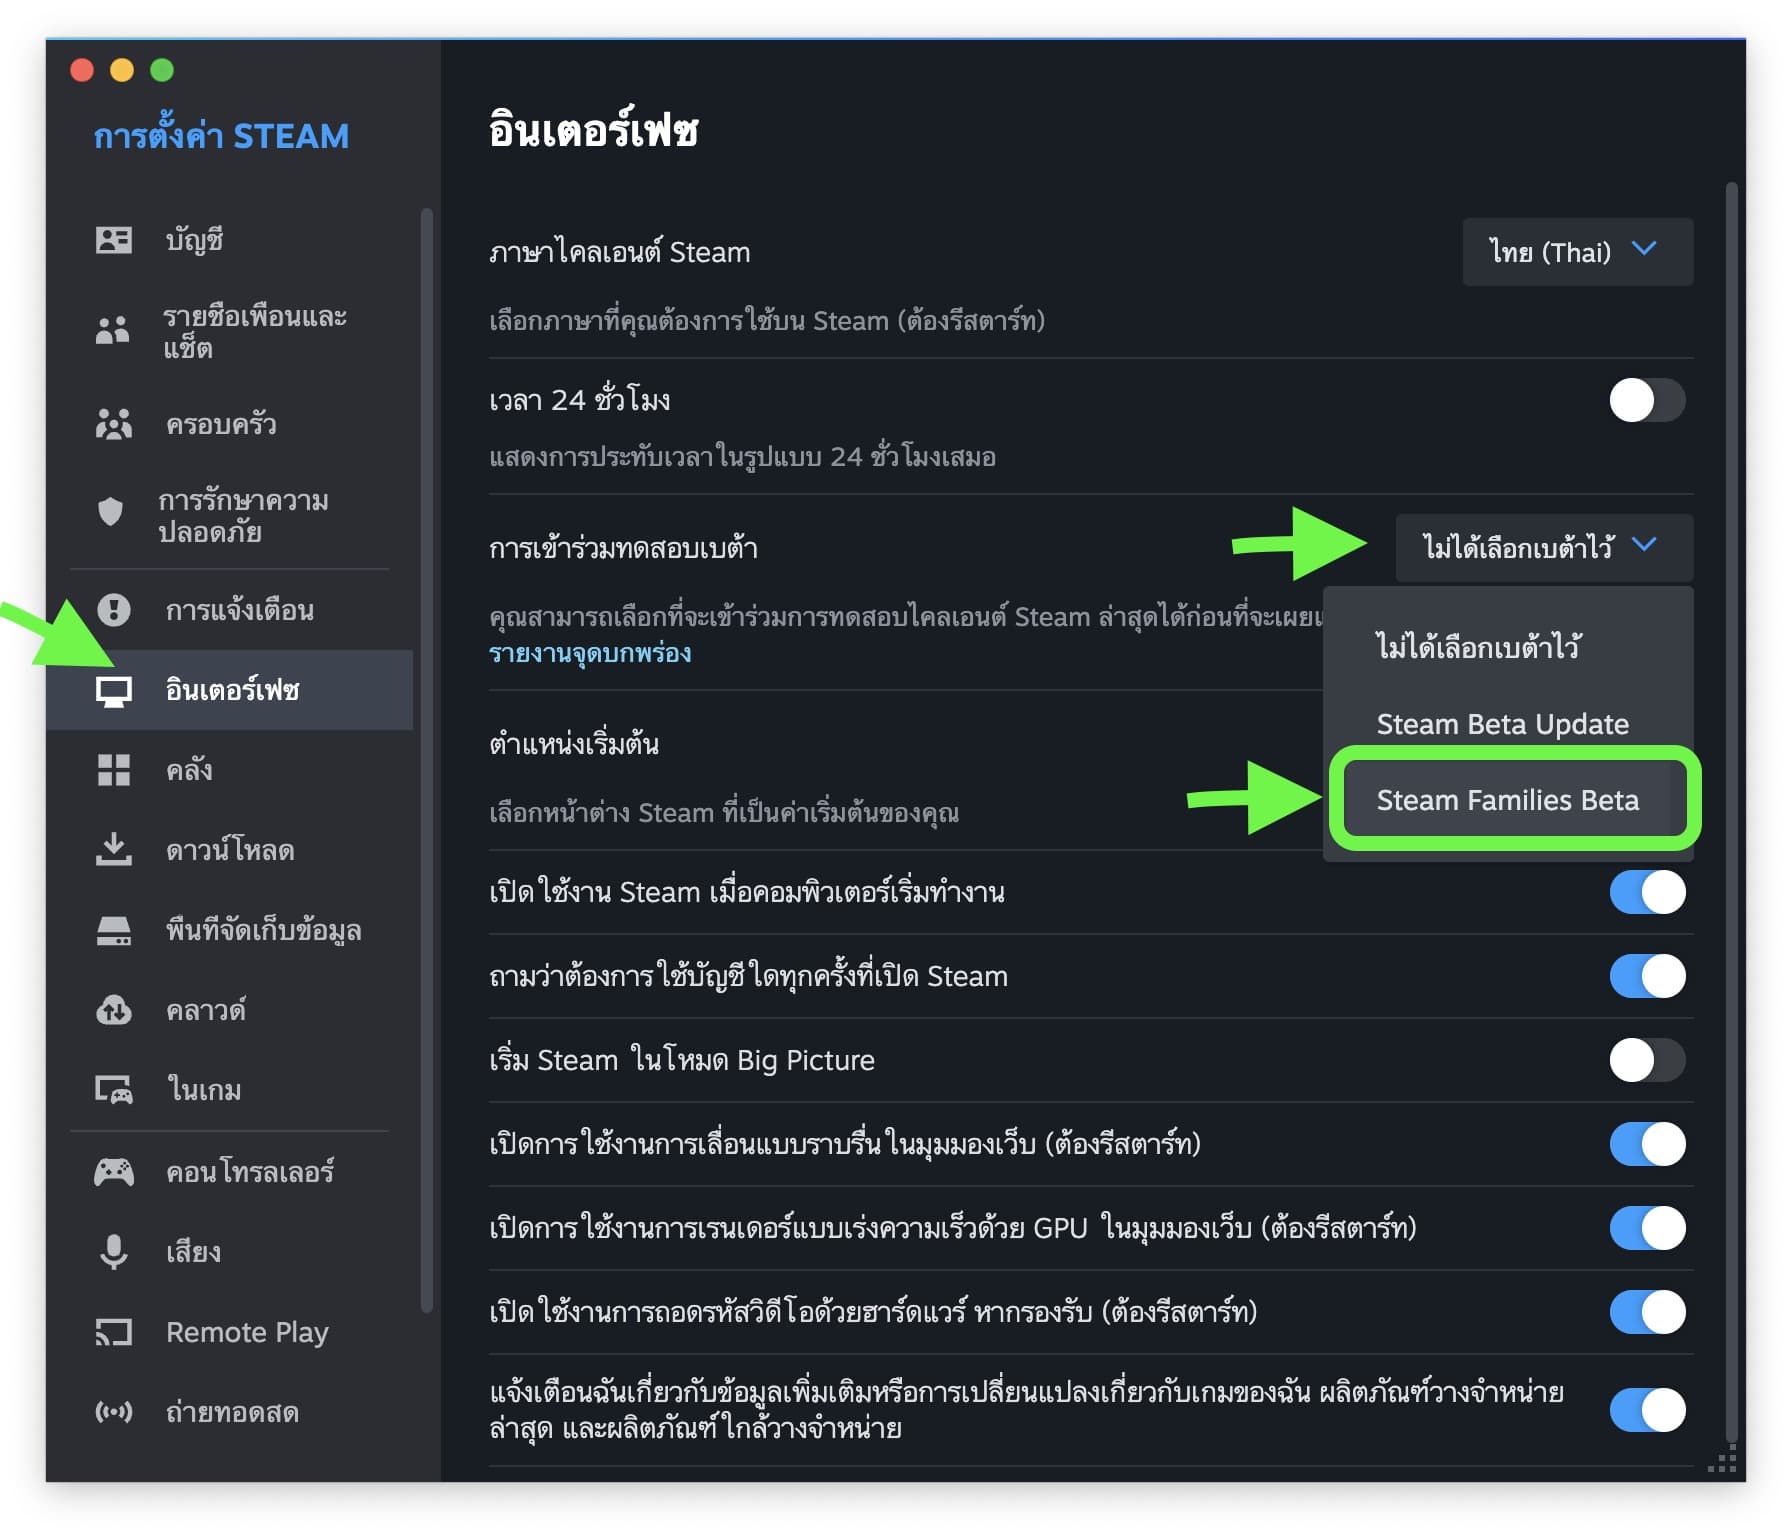Disable GPU accelerated rendering toggle

(1646, 1228)
